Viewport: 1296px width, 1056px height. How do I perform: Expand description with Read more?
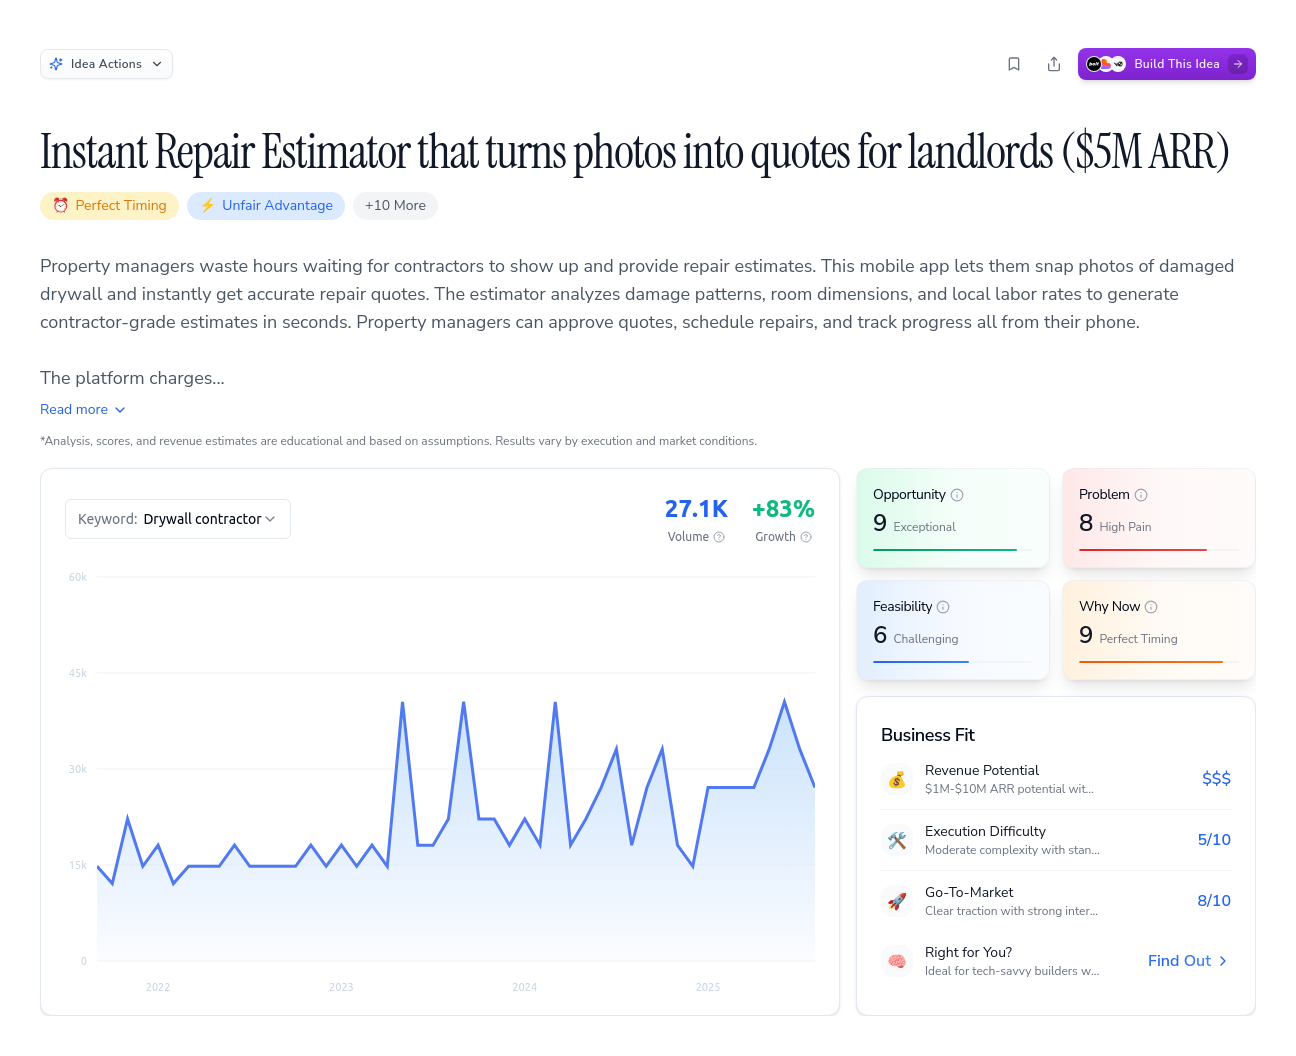pyautogui.click(x=83, y=409)
